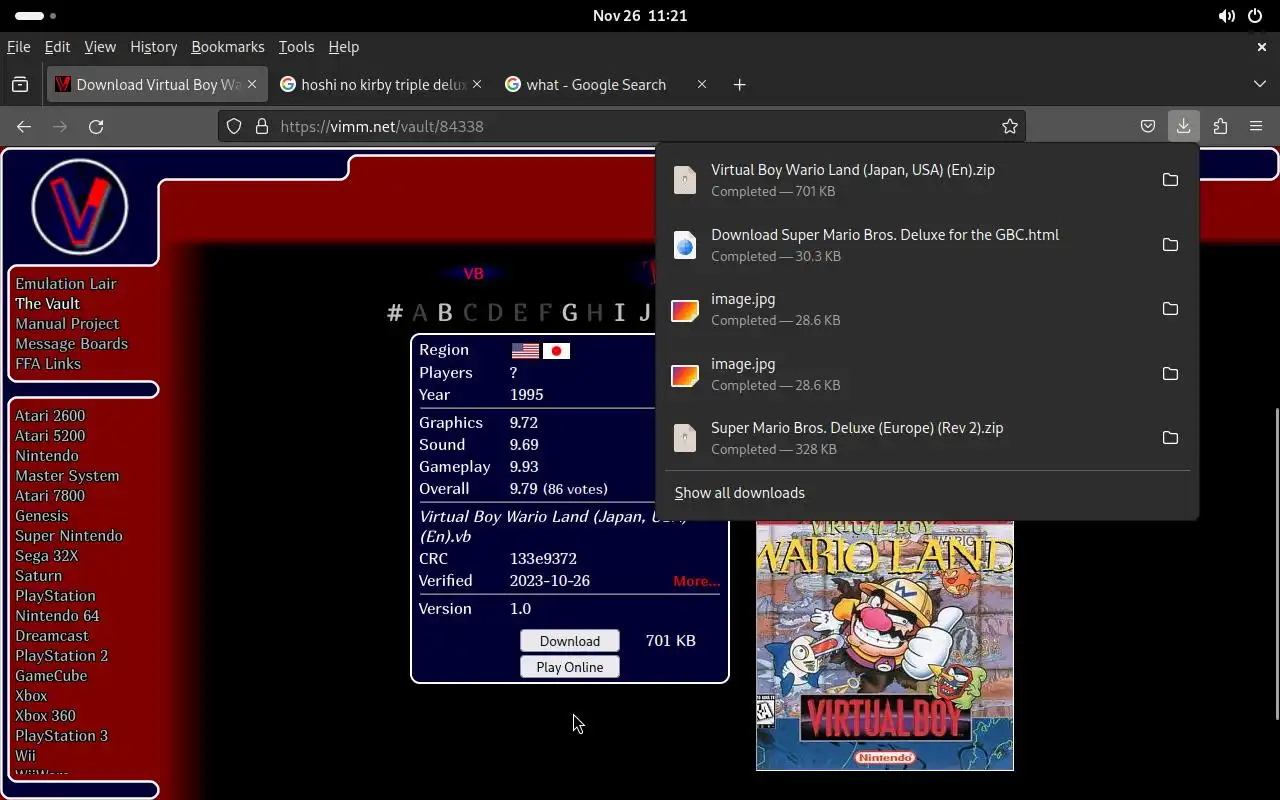The image size is (1280, 800).
Task: Click the Vimm's Lair V logo
Action: coord(80,207)
